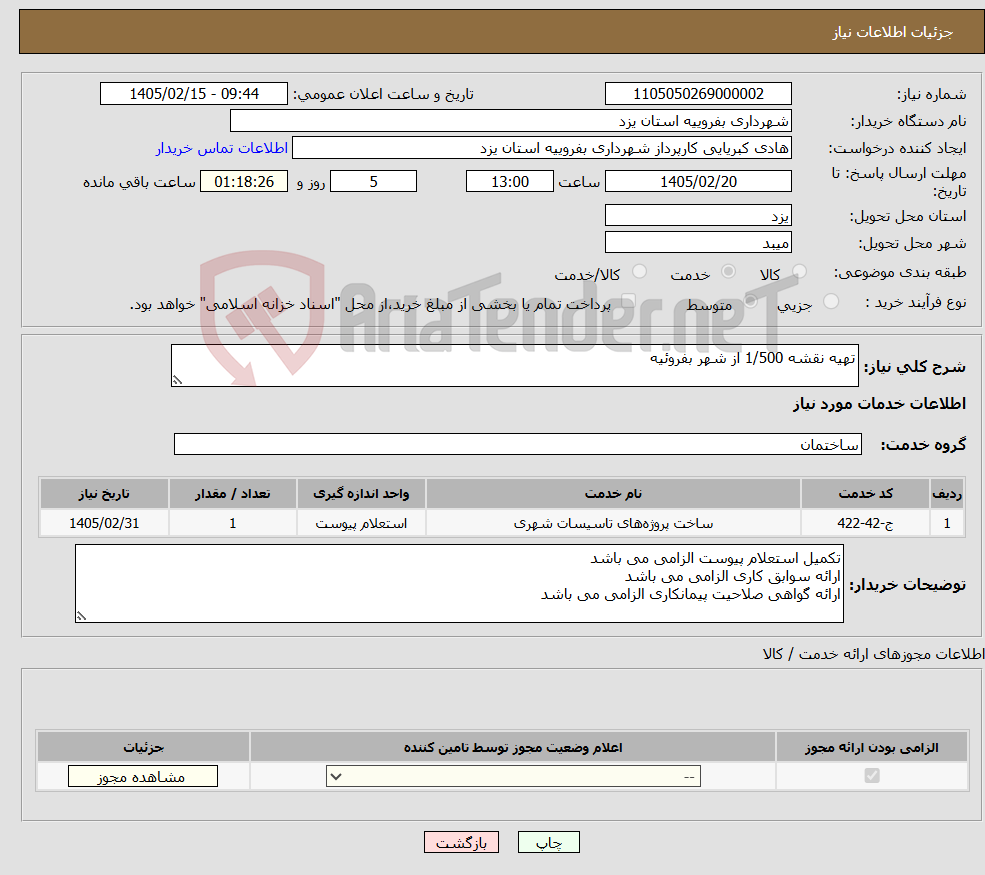985x875 pixels.
Task: Select the کالا/خدمت radio button
Action: pyautogui.click(x=639, y=271)
